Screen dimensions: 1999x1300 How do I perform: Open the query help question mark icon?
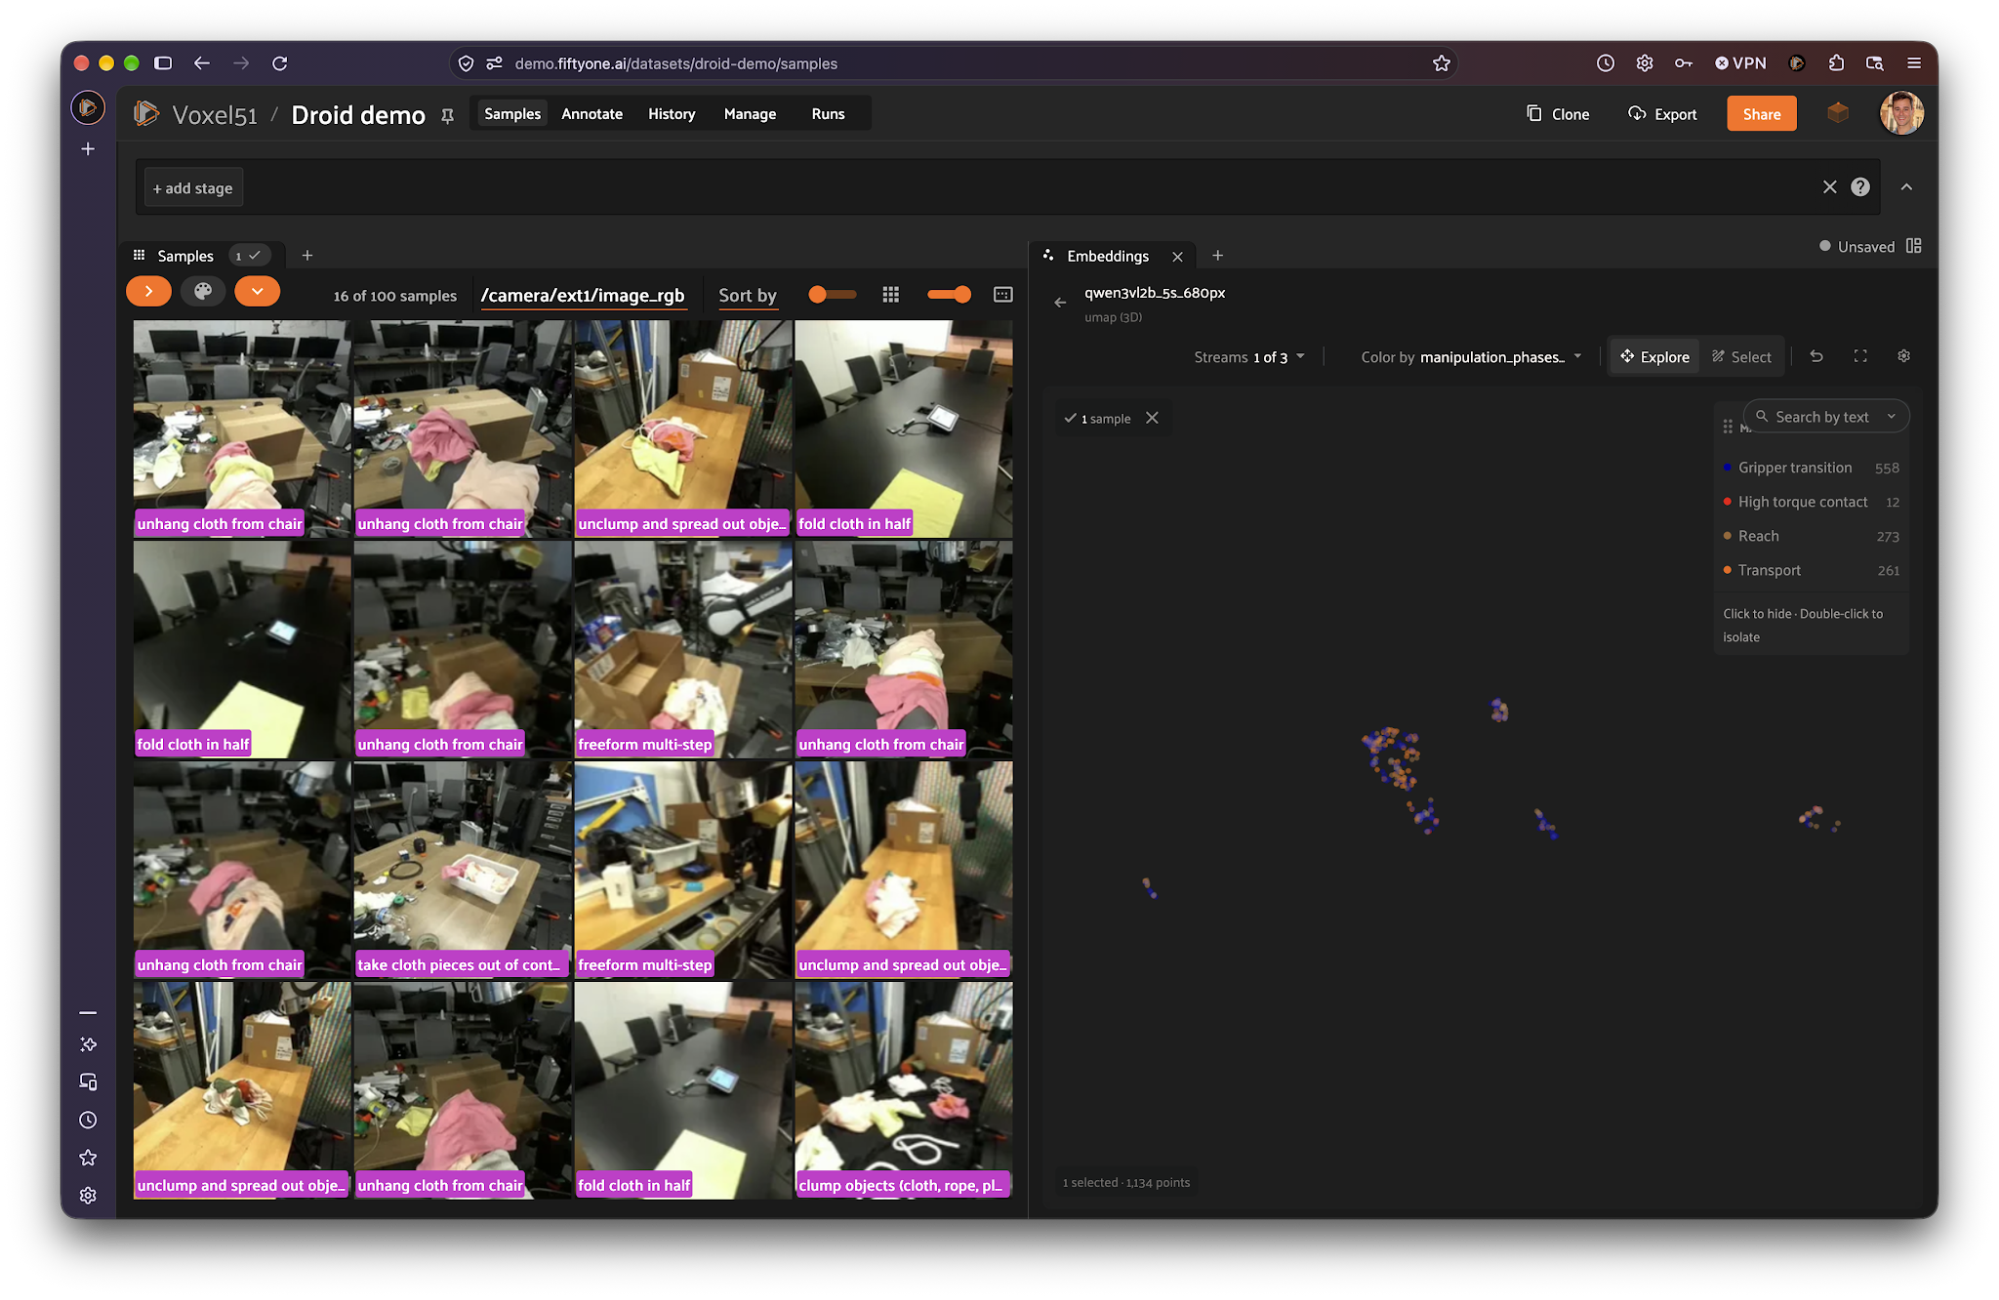(1859, 187)
